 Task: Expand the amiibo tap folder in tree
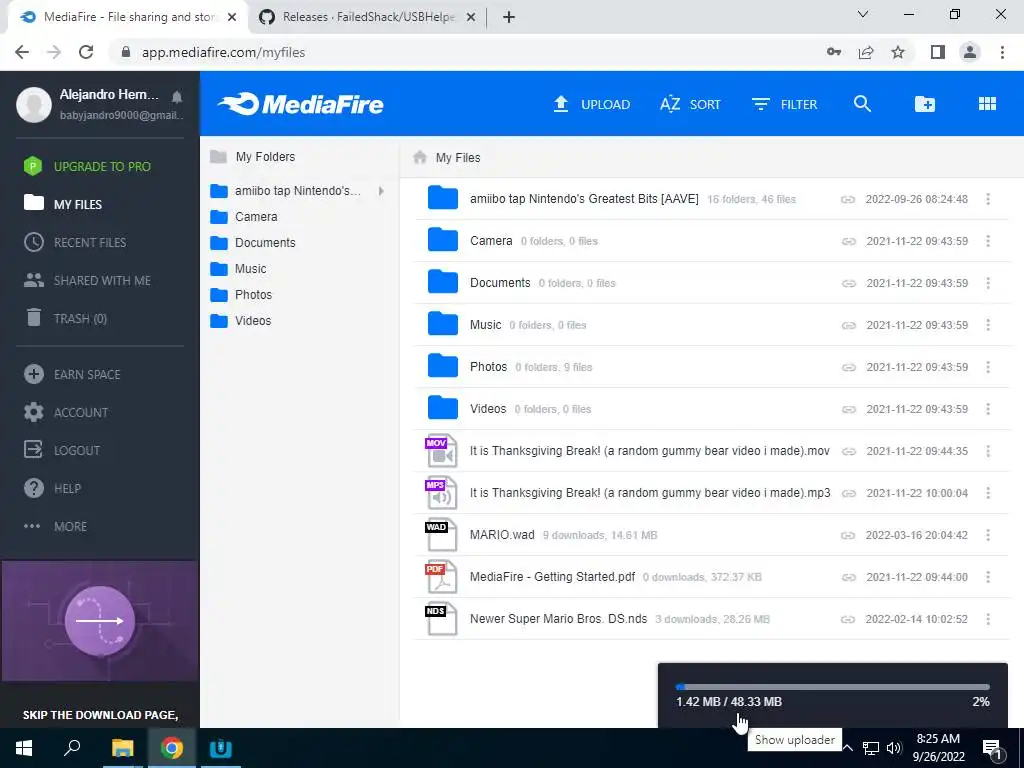pos(381,191)
